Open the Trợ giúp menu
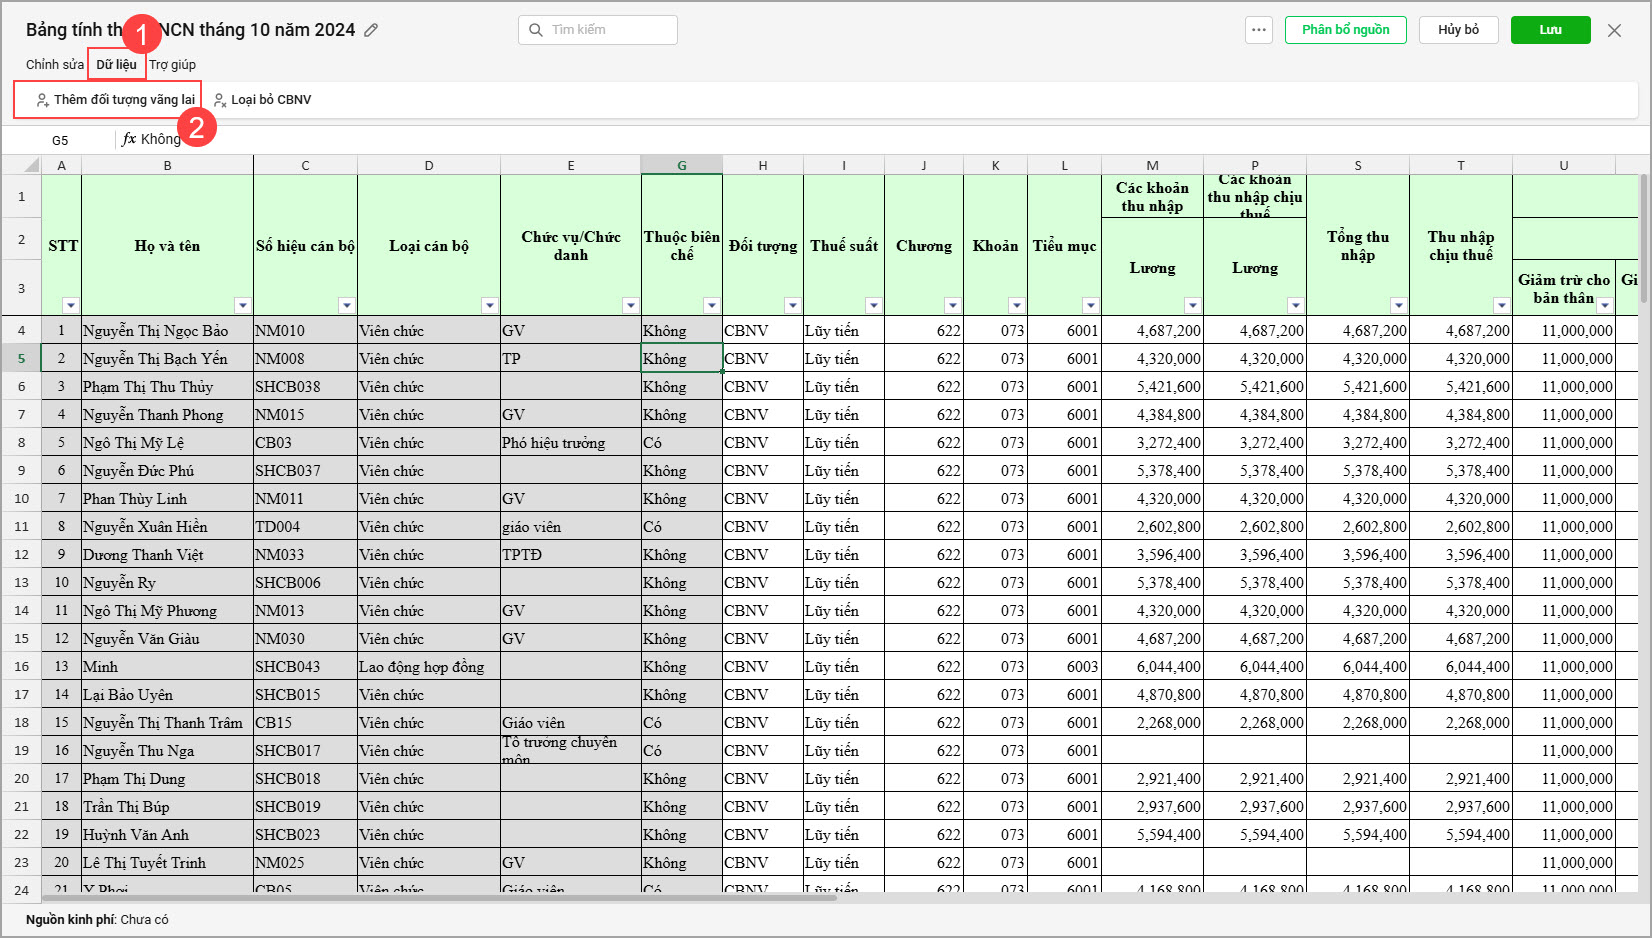Image resolution: width=1652 pixels, height=938 pixels. tap(173, 65)
